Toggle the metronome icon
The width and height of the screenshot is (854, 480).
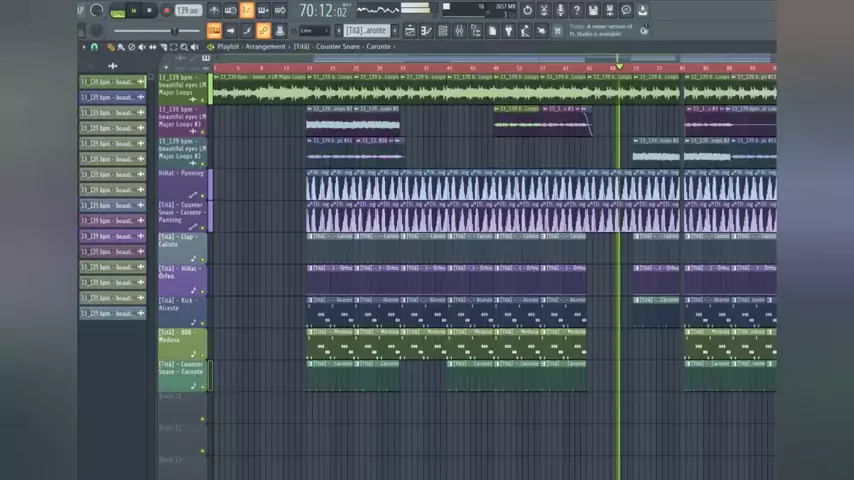coord(214,10)
